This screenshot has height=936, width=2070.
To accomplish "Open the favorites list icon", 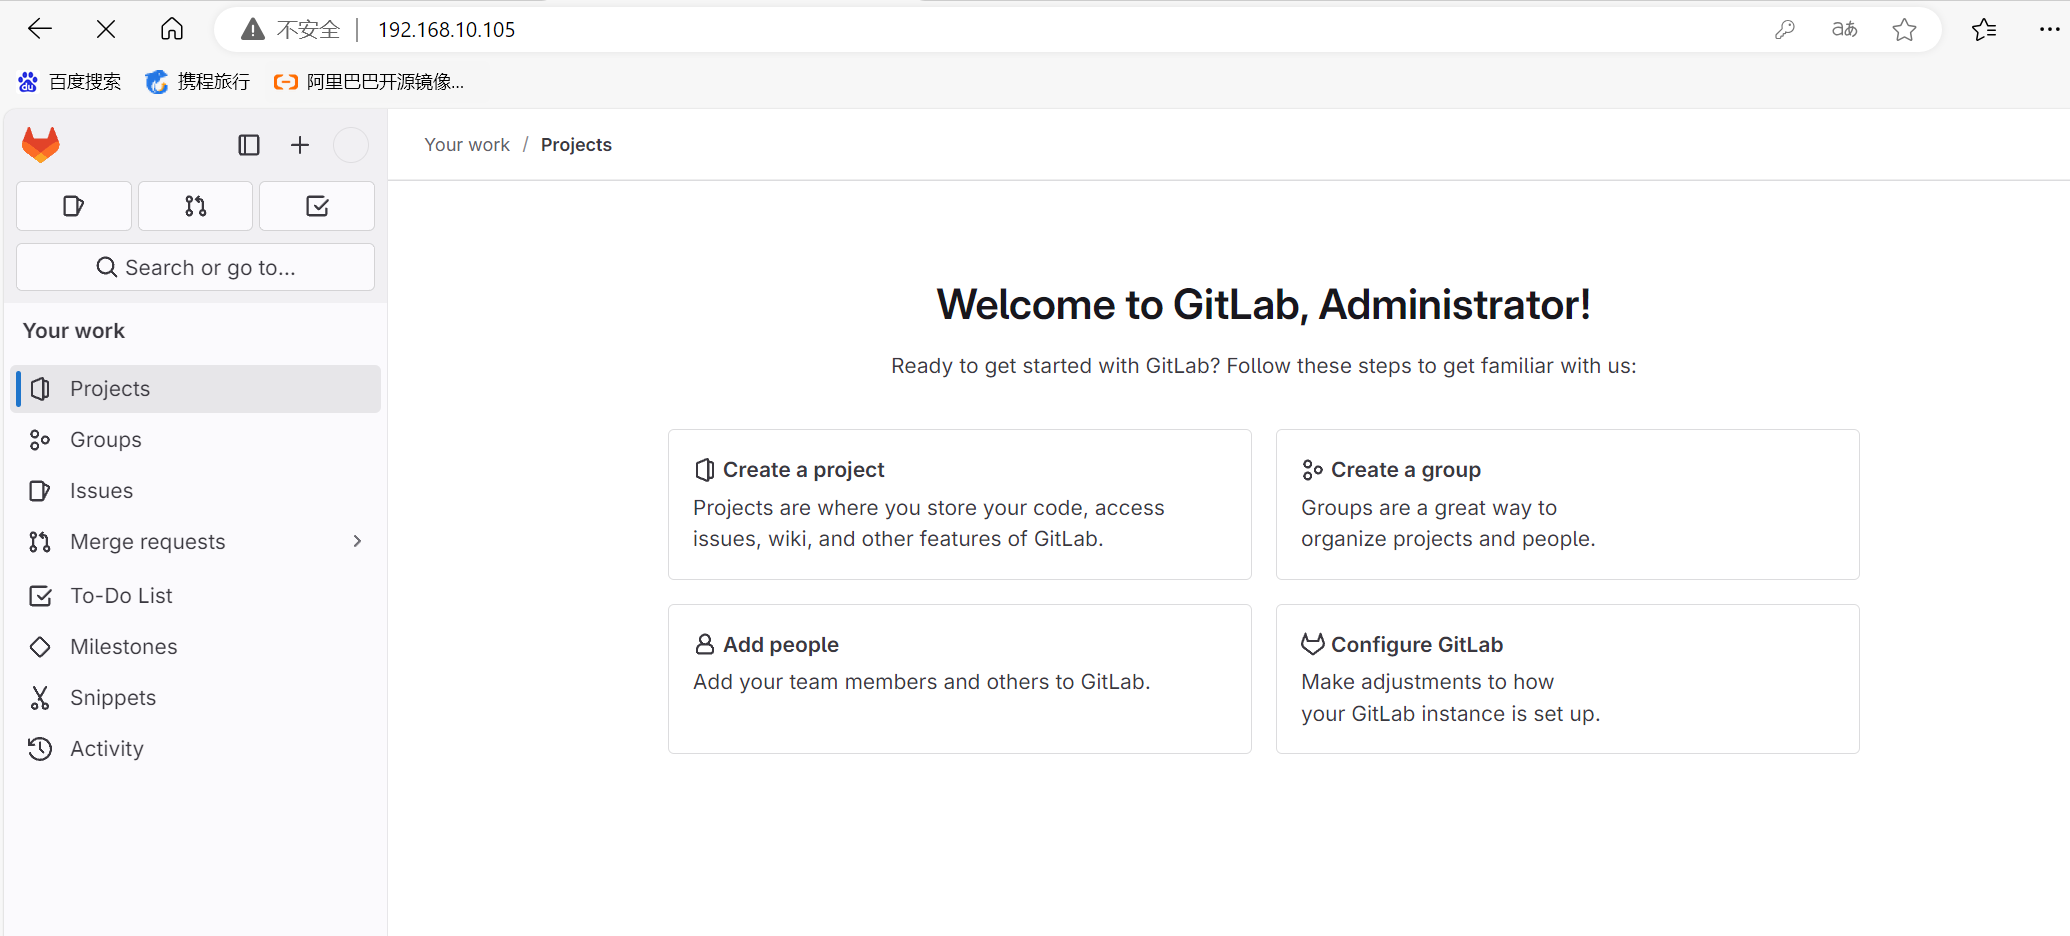I will click(1985, 30).
